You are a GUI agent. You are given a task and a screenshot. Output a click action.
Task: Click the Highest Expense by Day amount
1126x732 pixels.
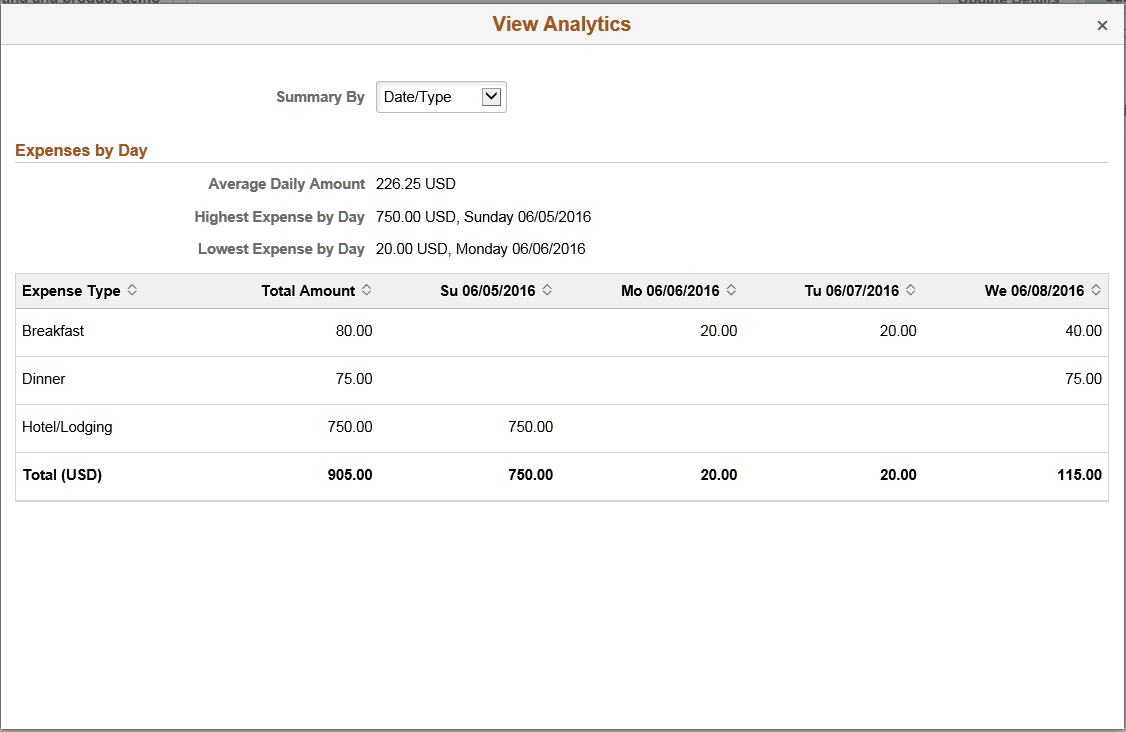click(483, 216)
